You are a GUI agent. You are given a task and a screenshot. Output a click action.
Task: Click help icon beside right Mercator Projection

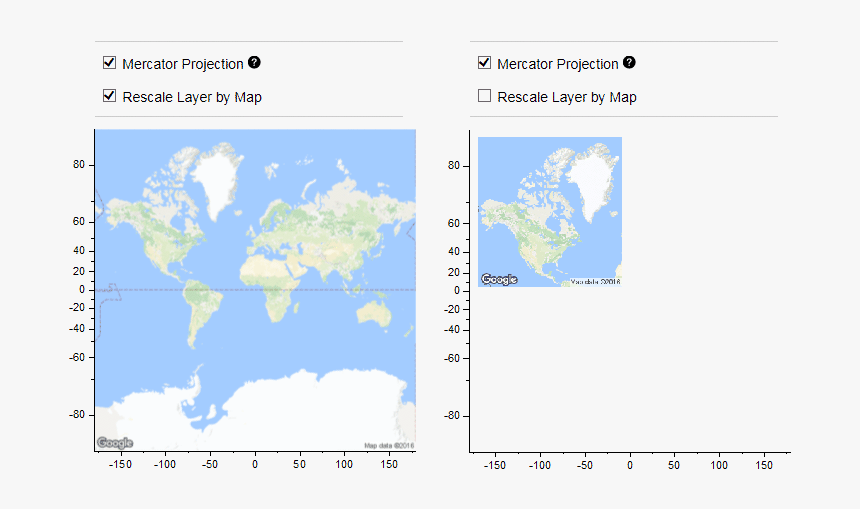click(x=629, y=62)
